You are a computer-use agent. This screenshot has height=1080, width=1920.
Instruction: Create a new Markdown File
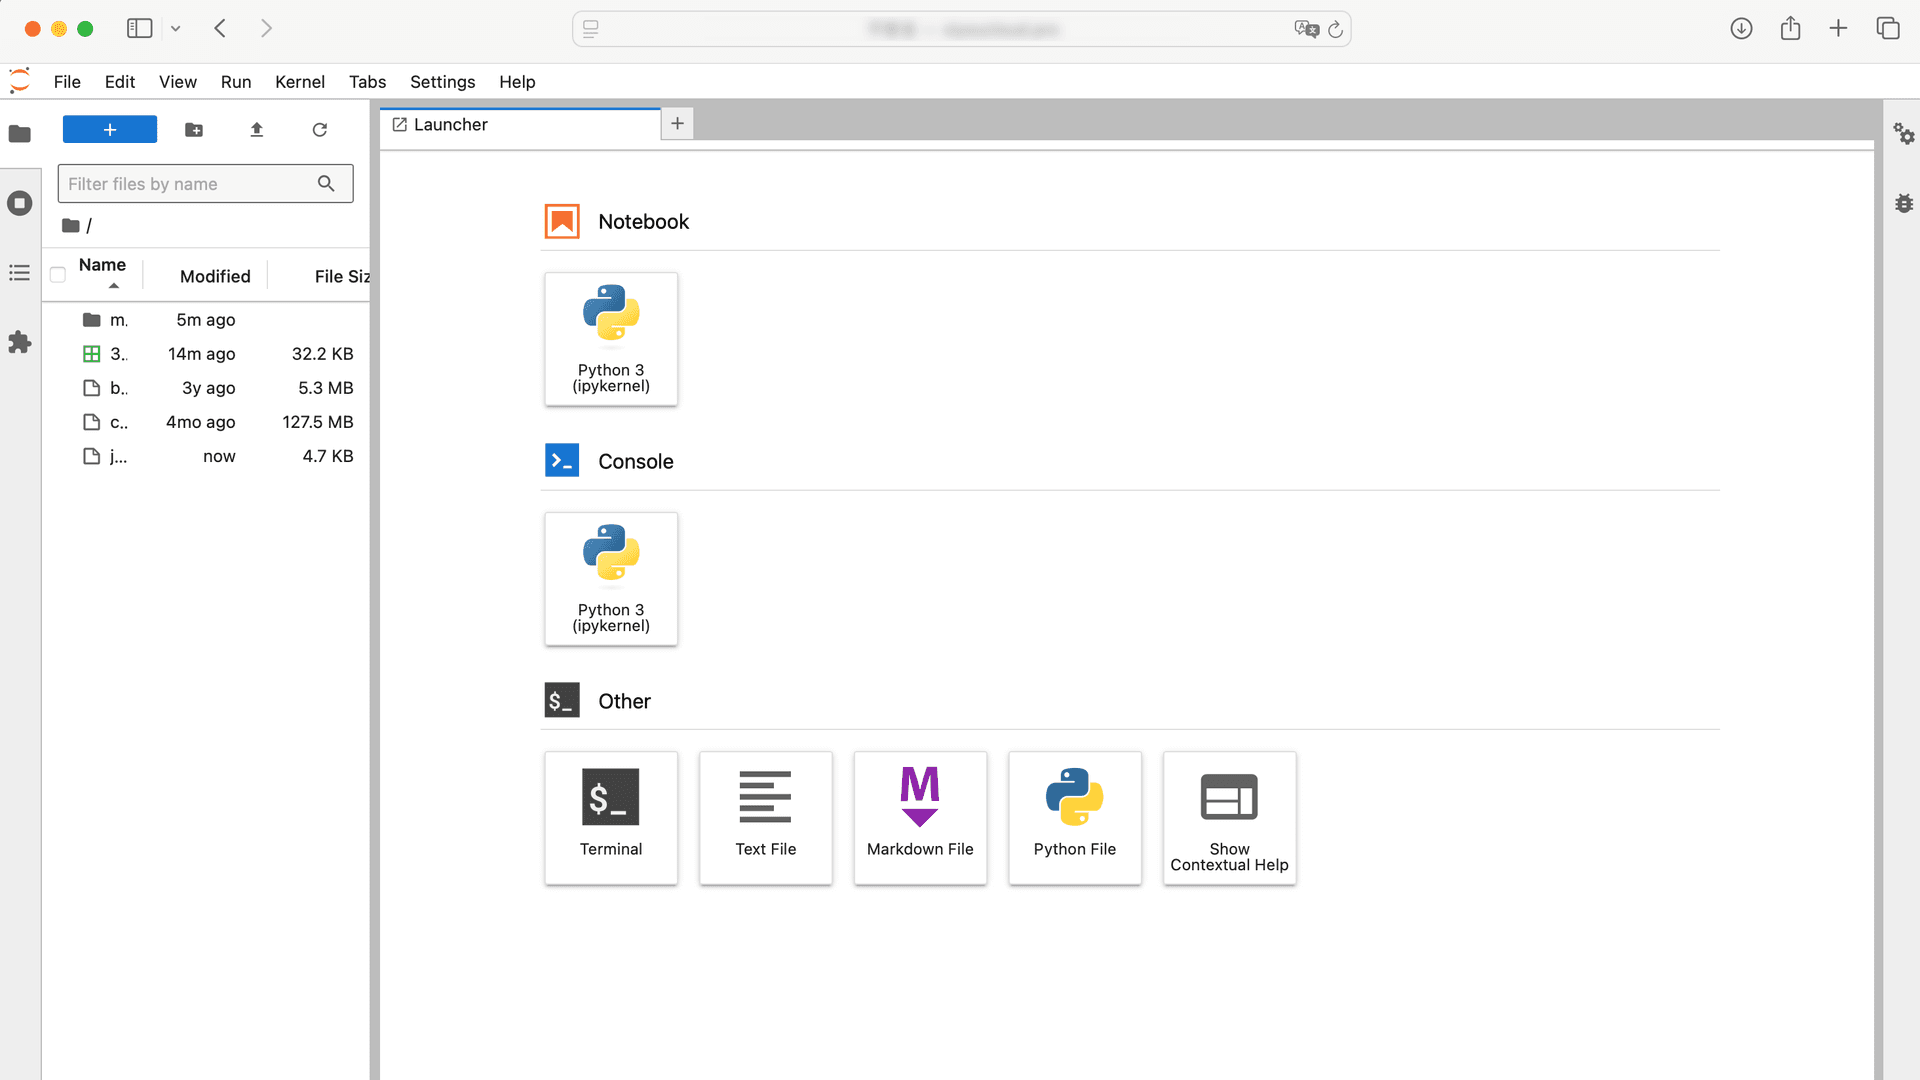click(919, 817)
